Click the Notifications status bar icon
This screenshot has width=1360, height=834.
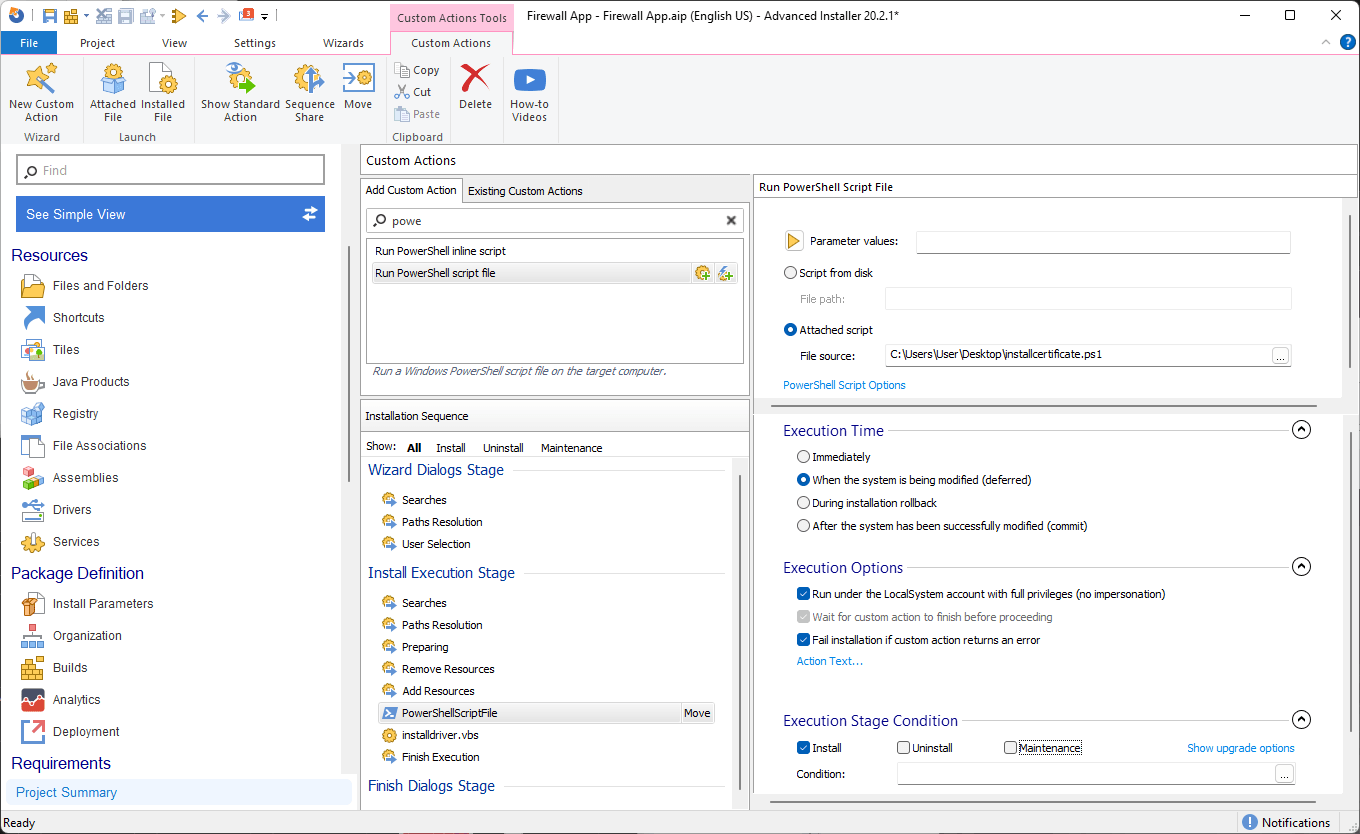(x=1249, y=822)
